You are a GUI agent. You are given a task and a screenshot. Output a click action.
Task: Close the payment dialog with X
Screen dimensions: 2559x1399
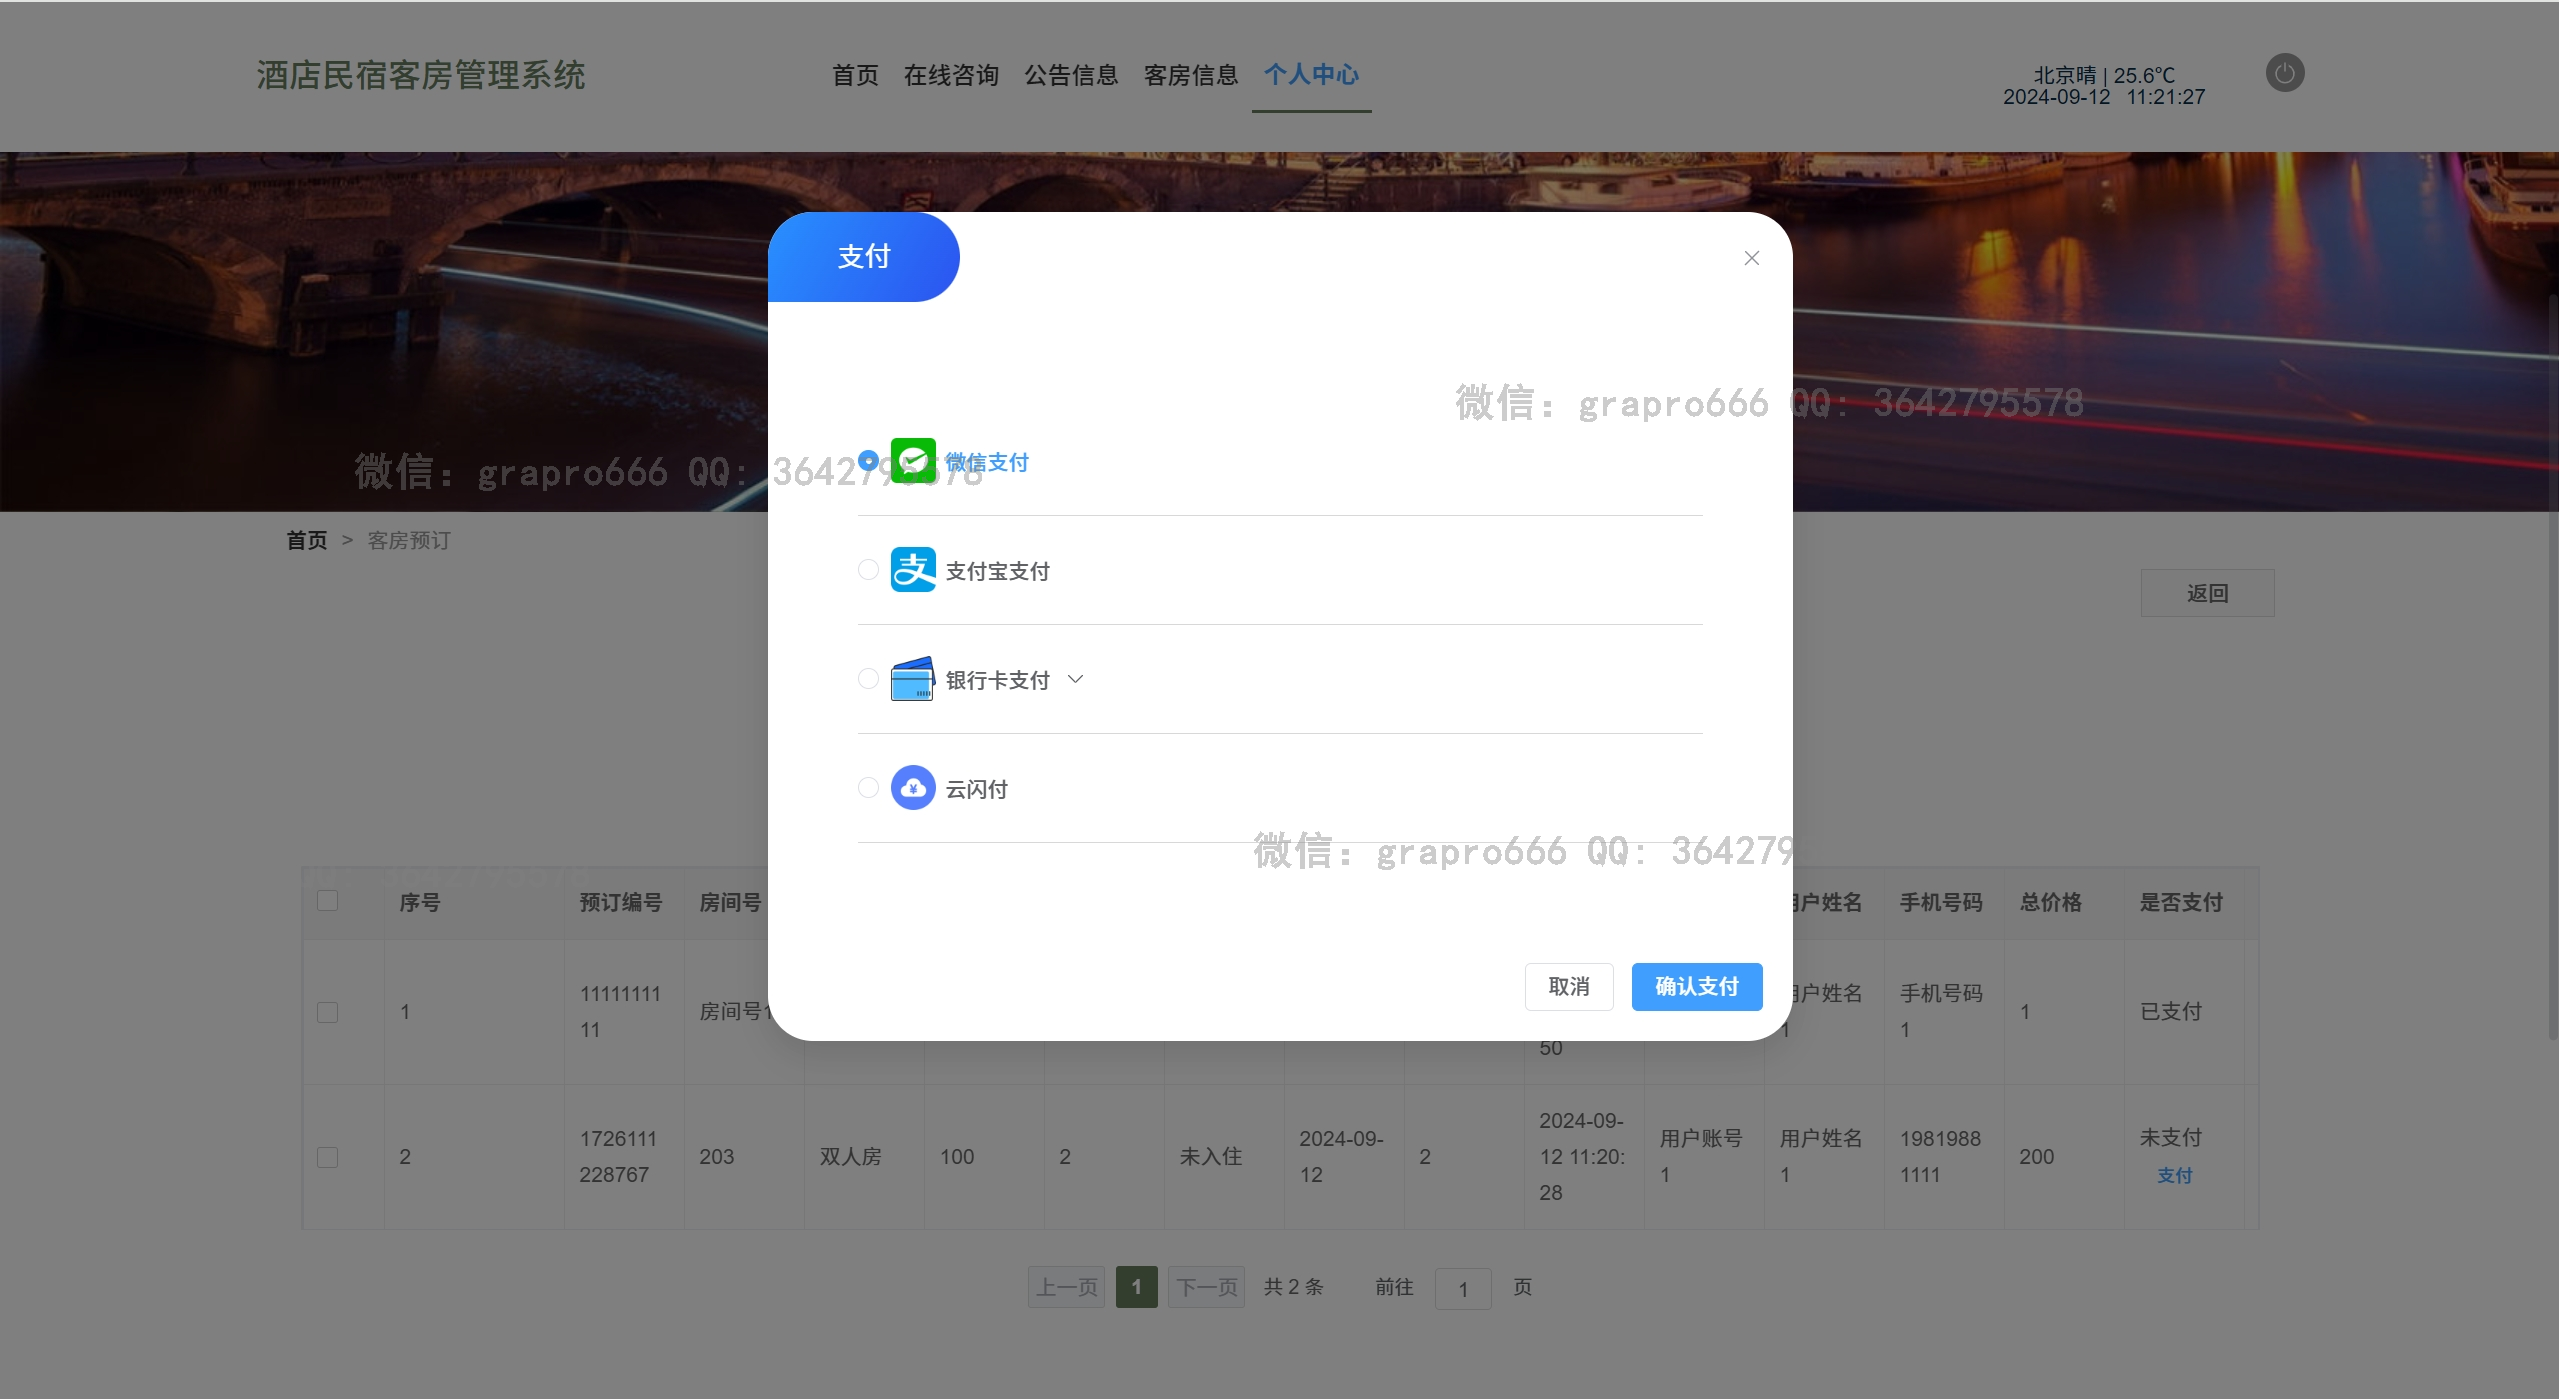[x=1751, y=258]
